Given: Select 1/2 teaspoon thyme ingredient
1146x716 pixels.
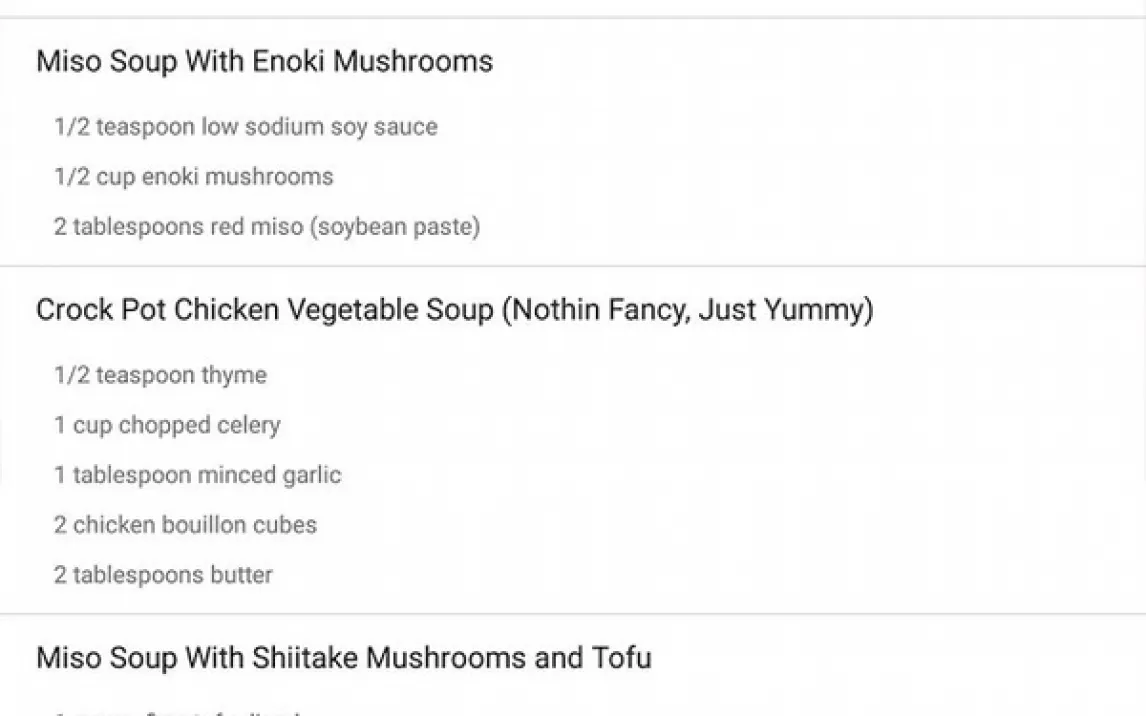Looking at the screenshot, I should coord(160,375).
